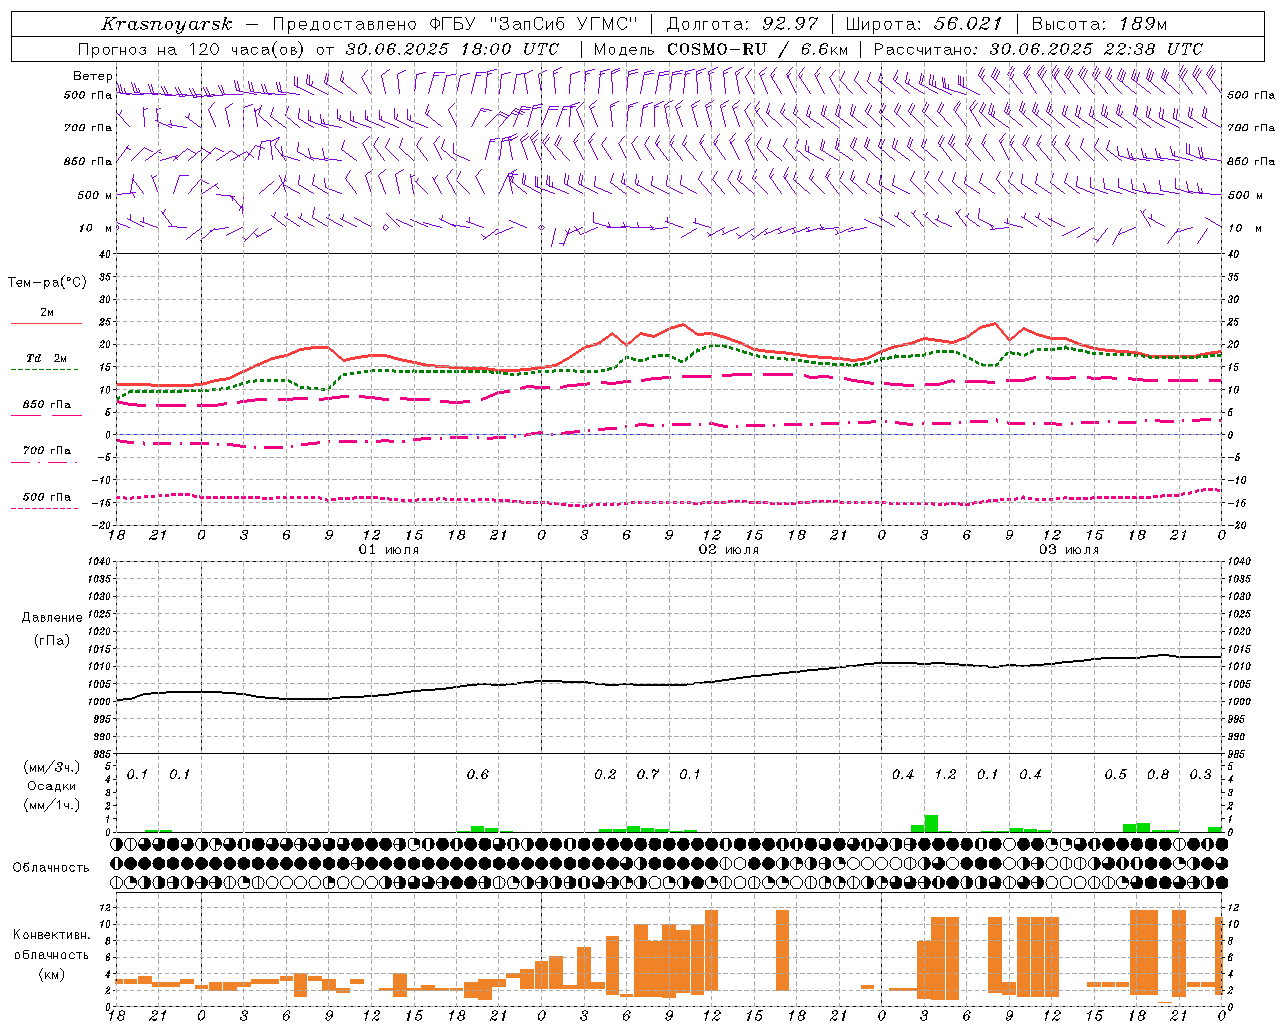1280x1024 pixels.
Task: Click the 0.2 precipitation amount value
Action: point(605,775)
